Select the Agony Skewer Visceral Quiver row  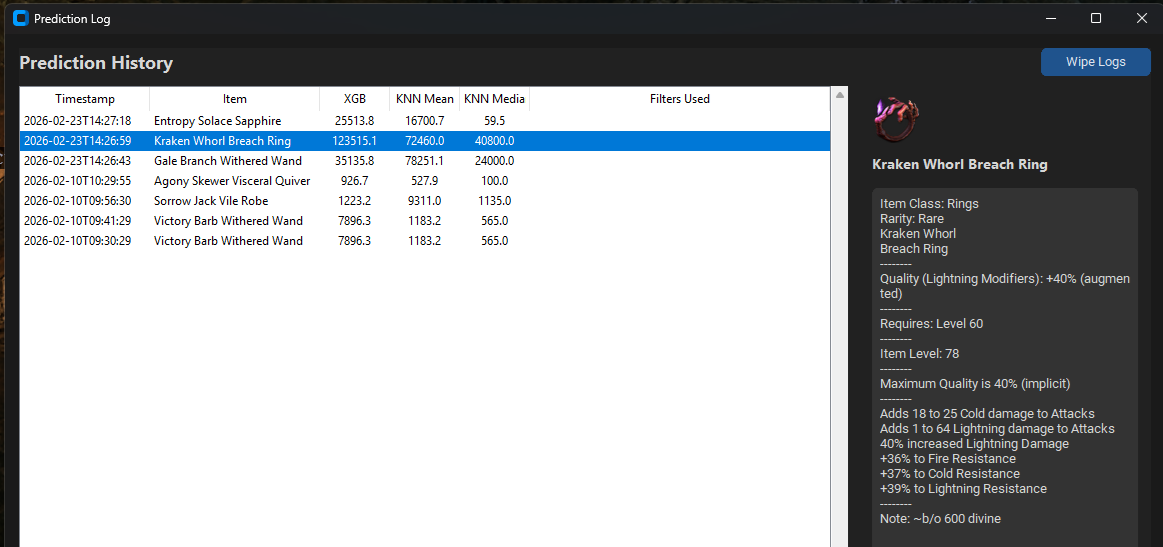pyautogui.click(x=232, y=181)
